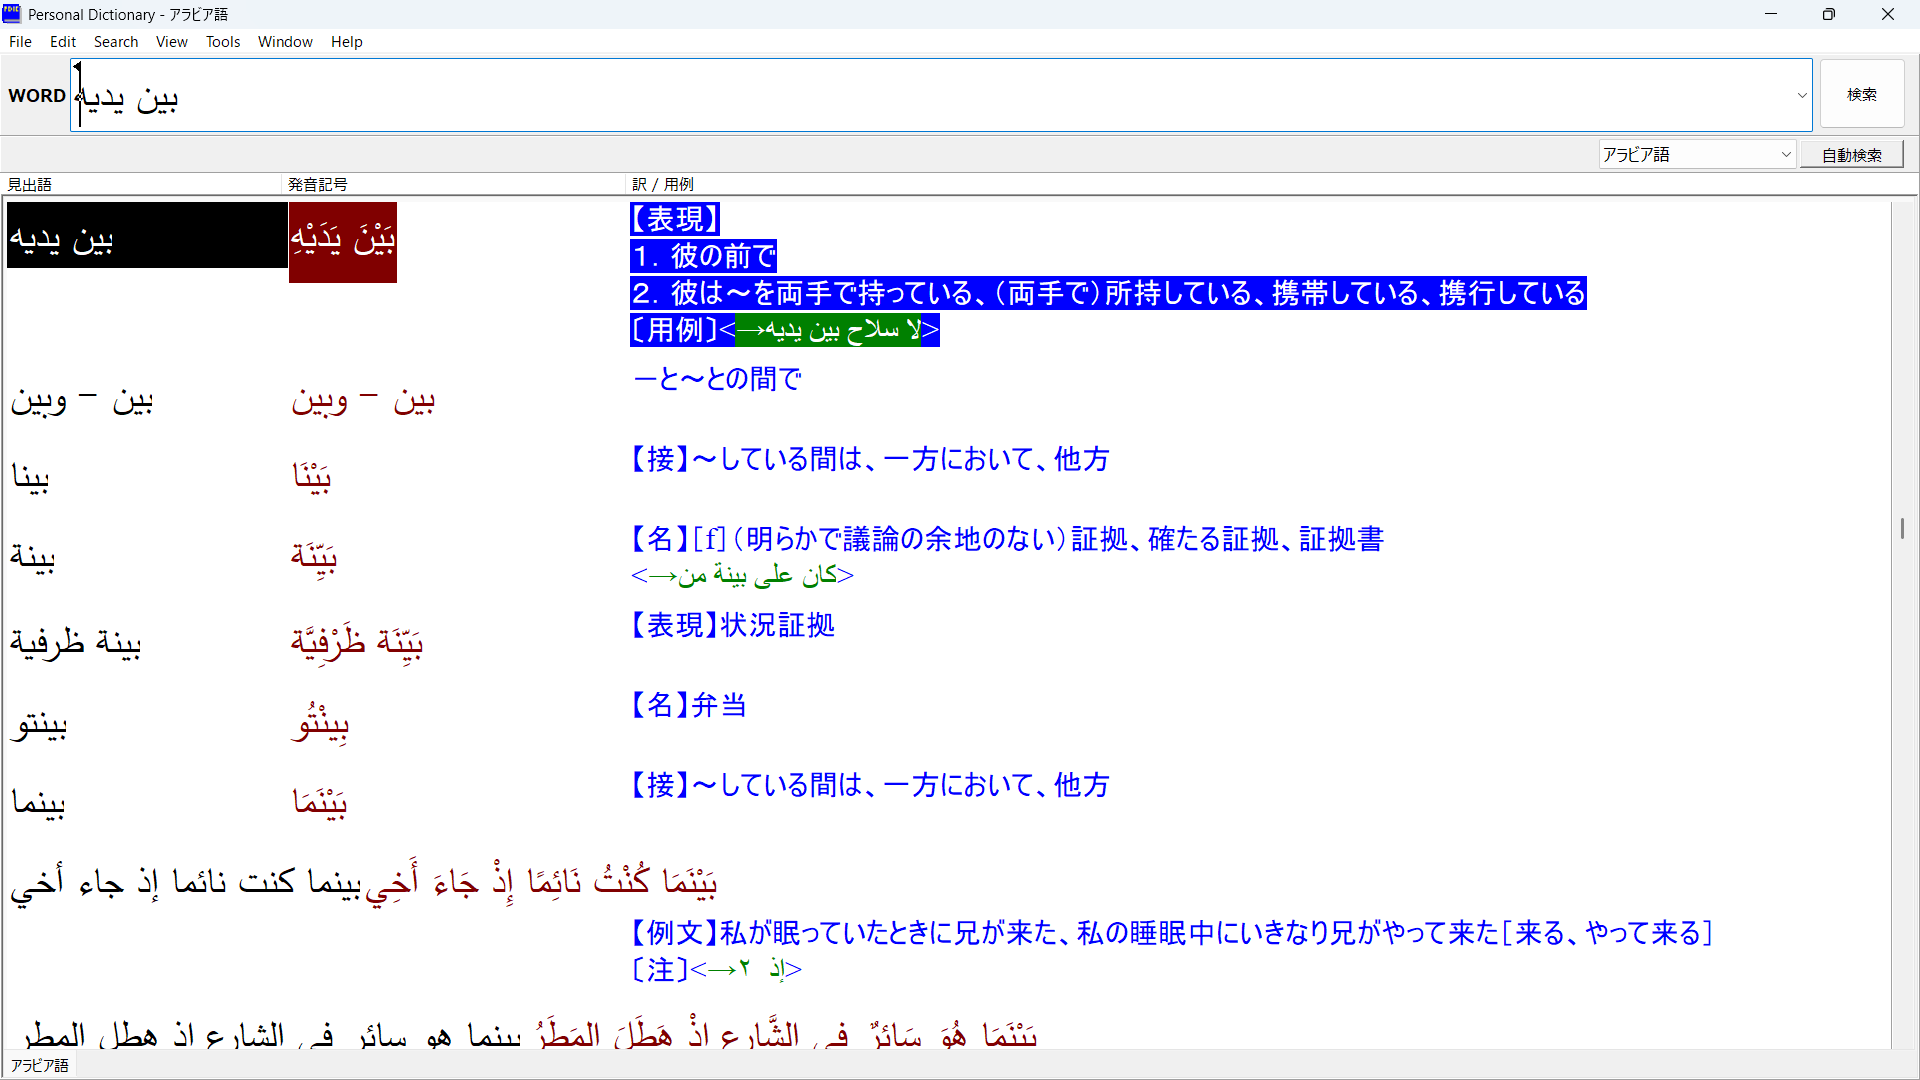Open the Search menu
The image size is (1920, 1080).
tap(116, 41)
